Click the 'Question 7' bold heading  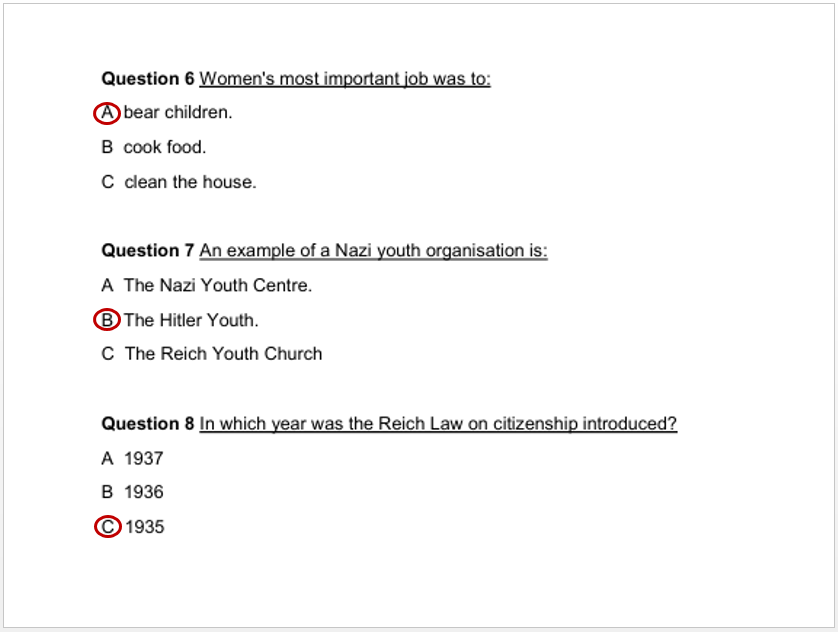(x=148, y=251)
